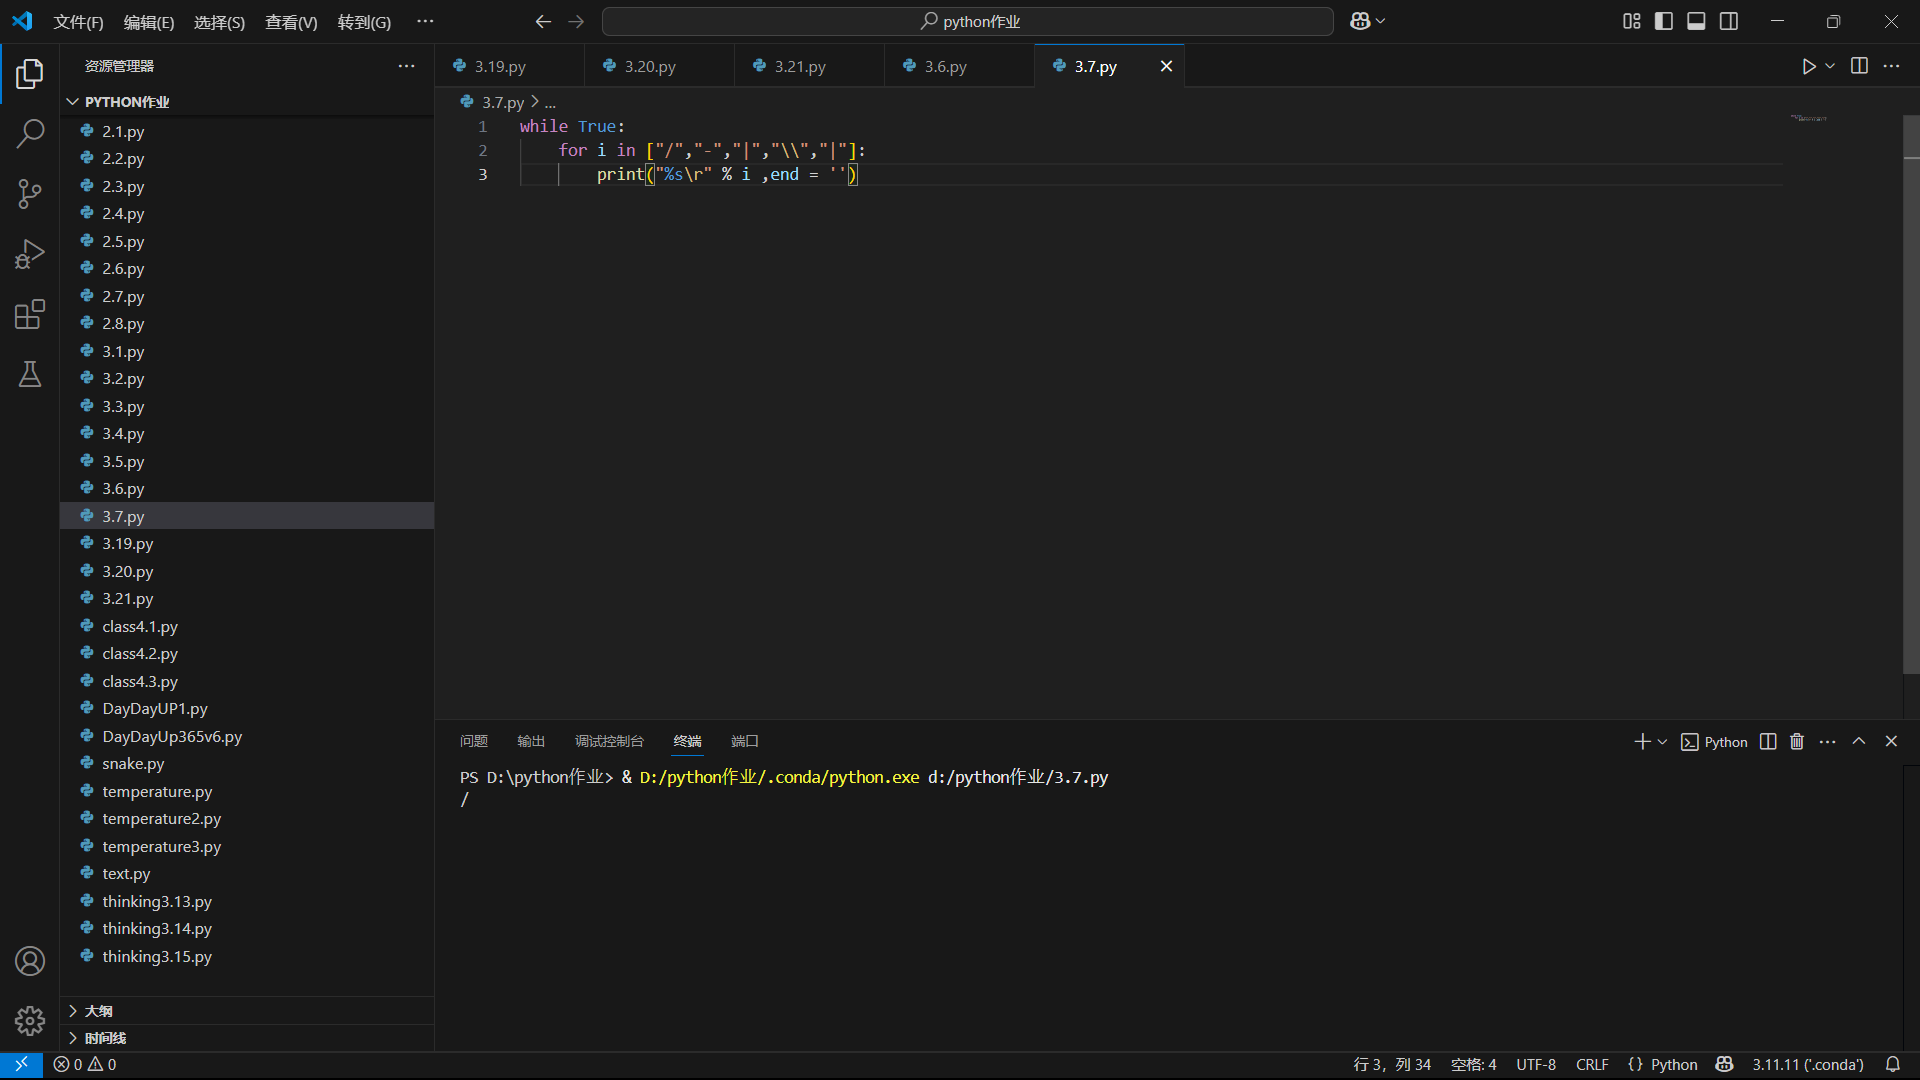Kill terminal with the trash icon
This screenshot has width=1920, height=1080.
point(1797,741)
